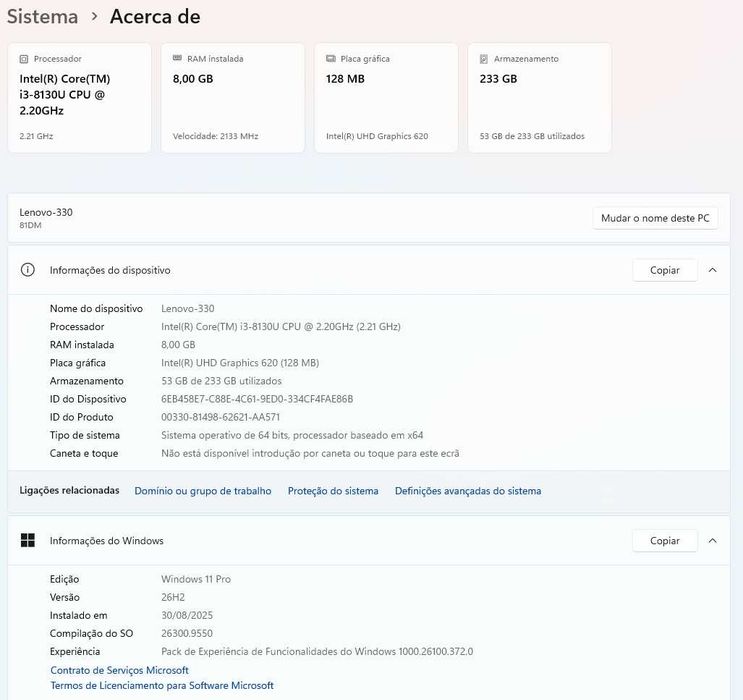Collapse the Informações do dispositivo section
Viewport: 743px width, 700px height.
coord(712,270)
